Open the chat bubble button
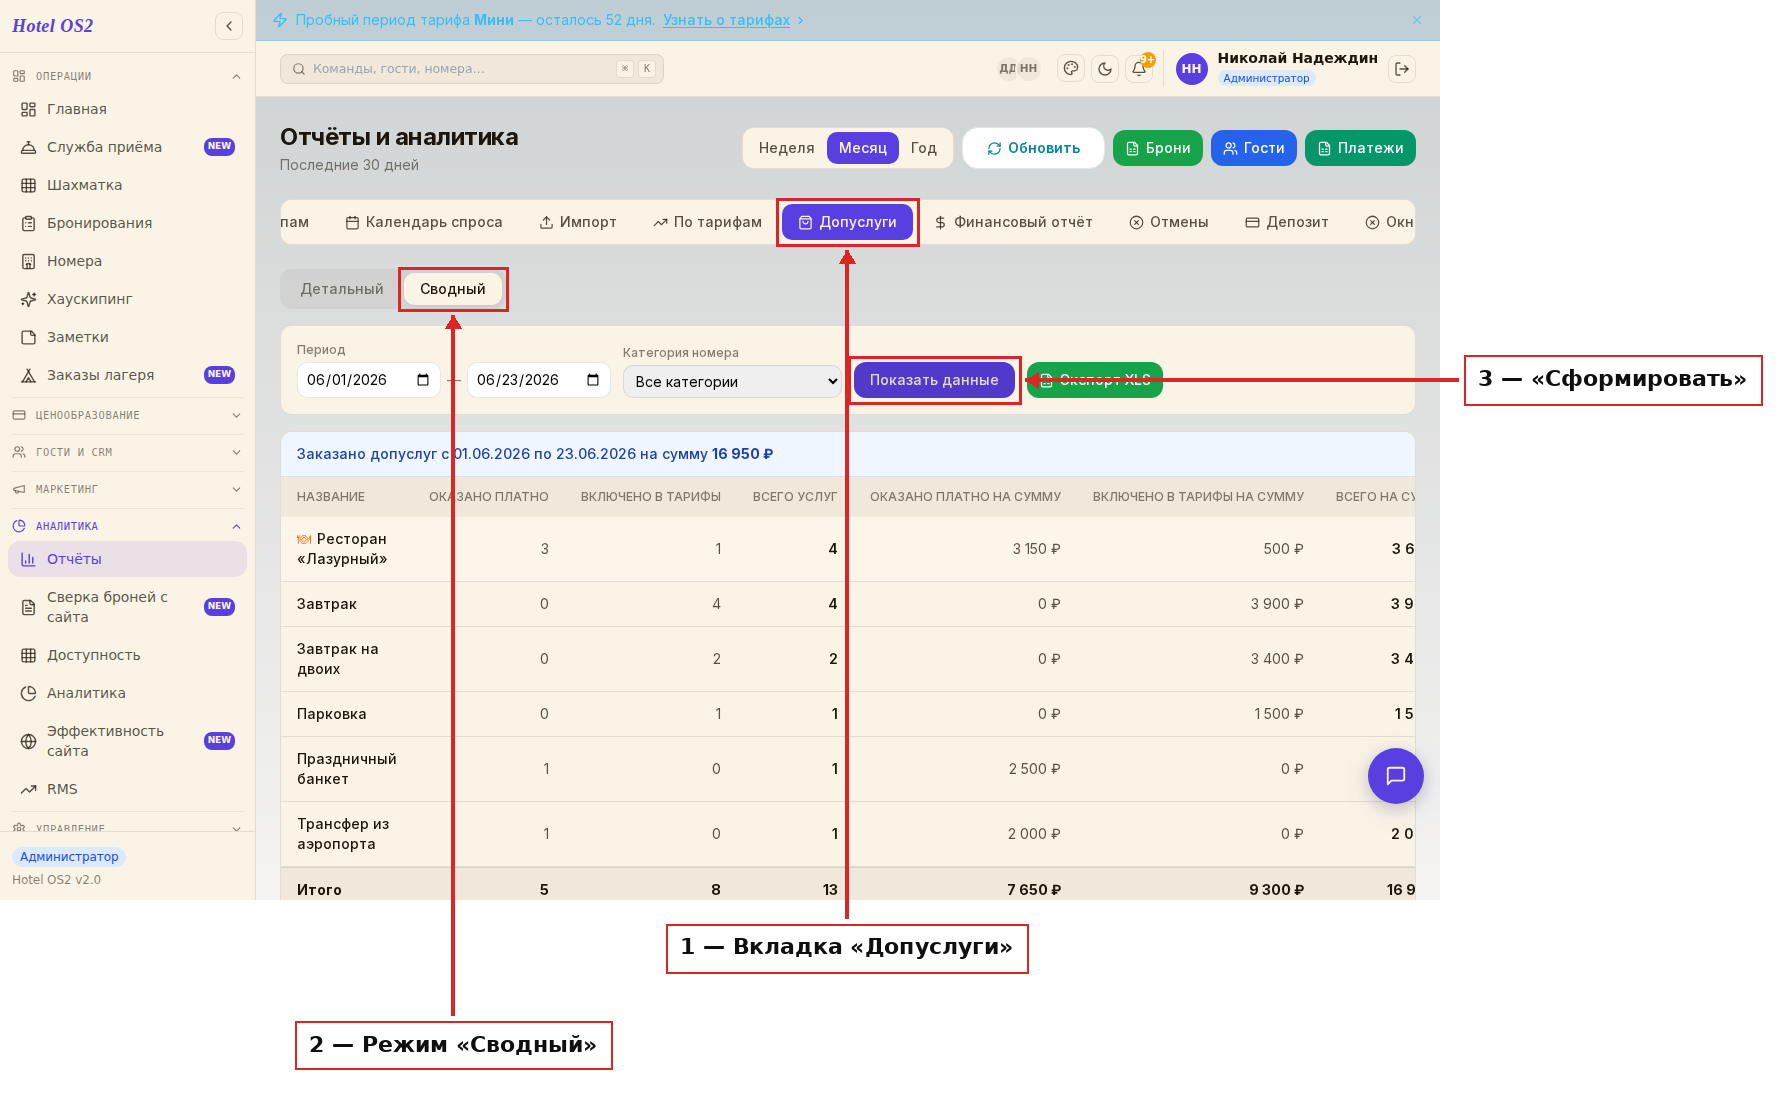 coord(1395,776)
